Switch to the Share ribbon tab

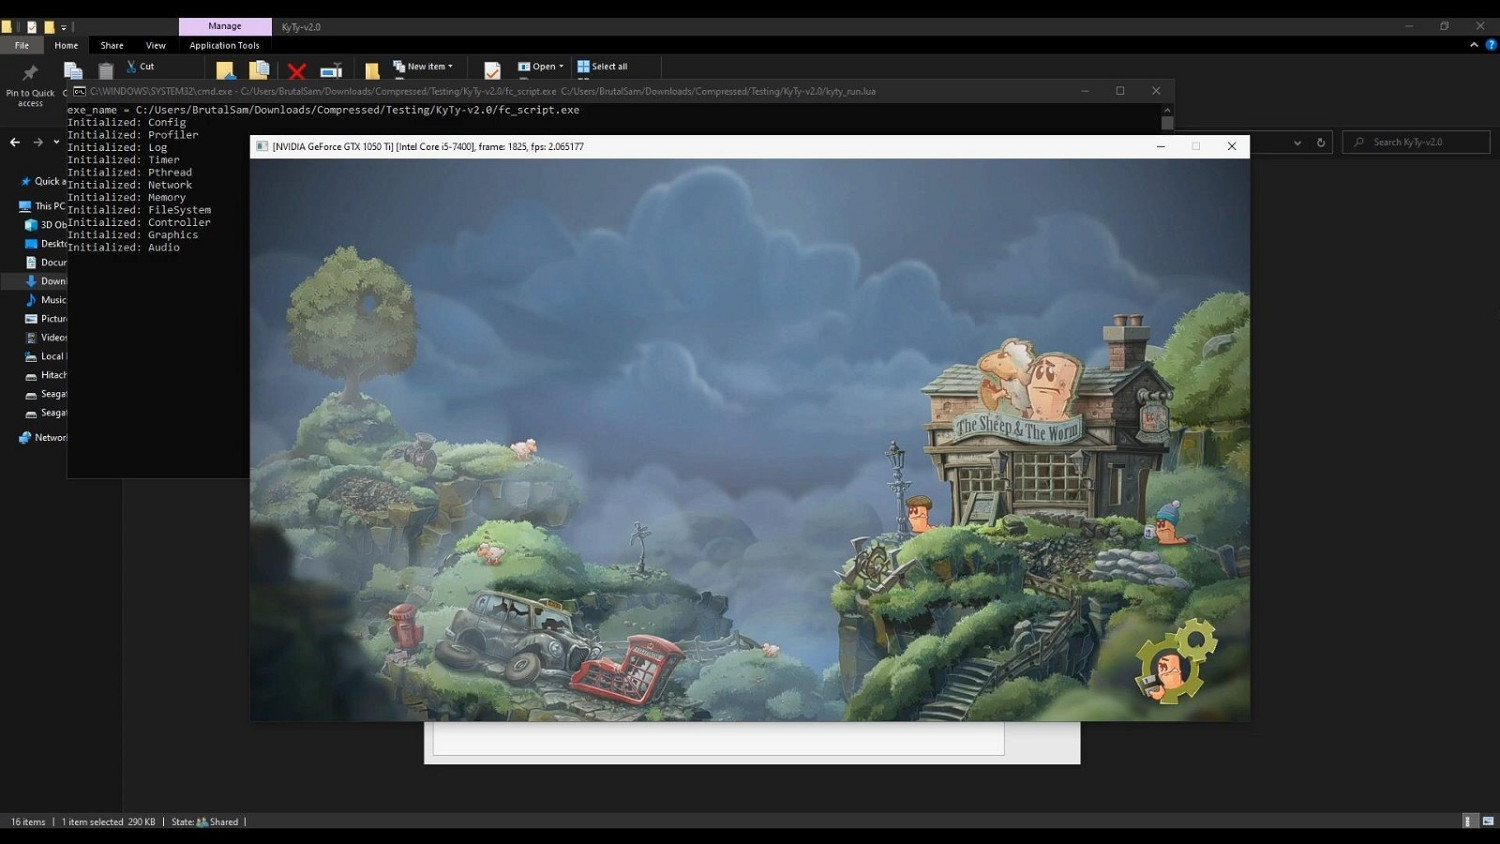point(112,45)
